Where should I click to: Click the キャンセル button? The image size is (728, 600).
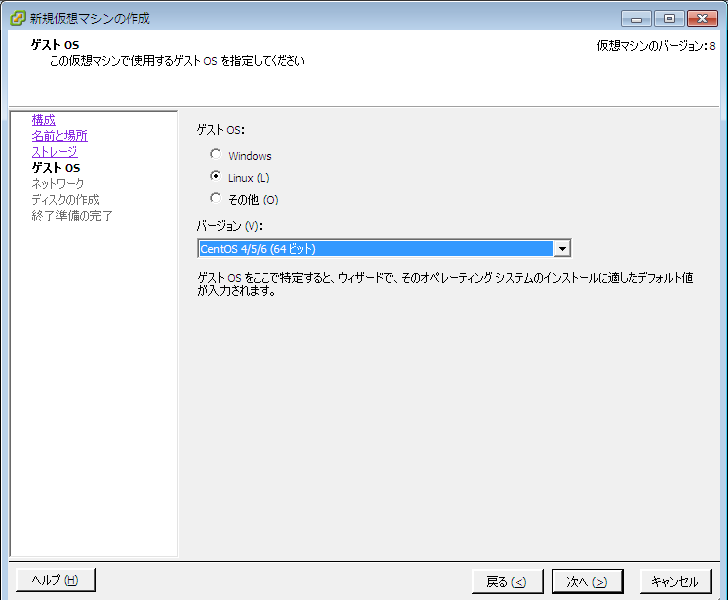click(x=676, y=581)
